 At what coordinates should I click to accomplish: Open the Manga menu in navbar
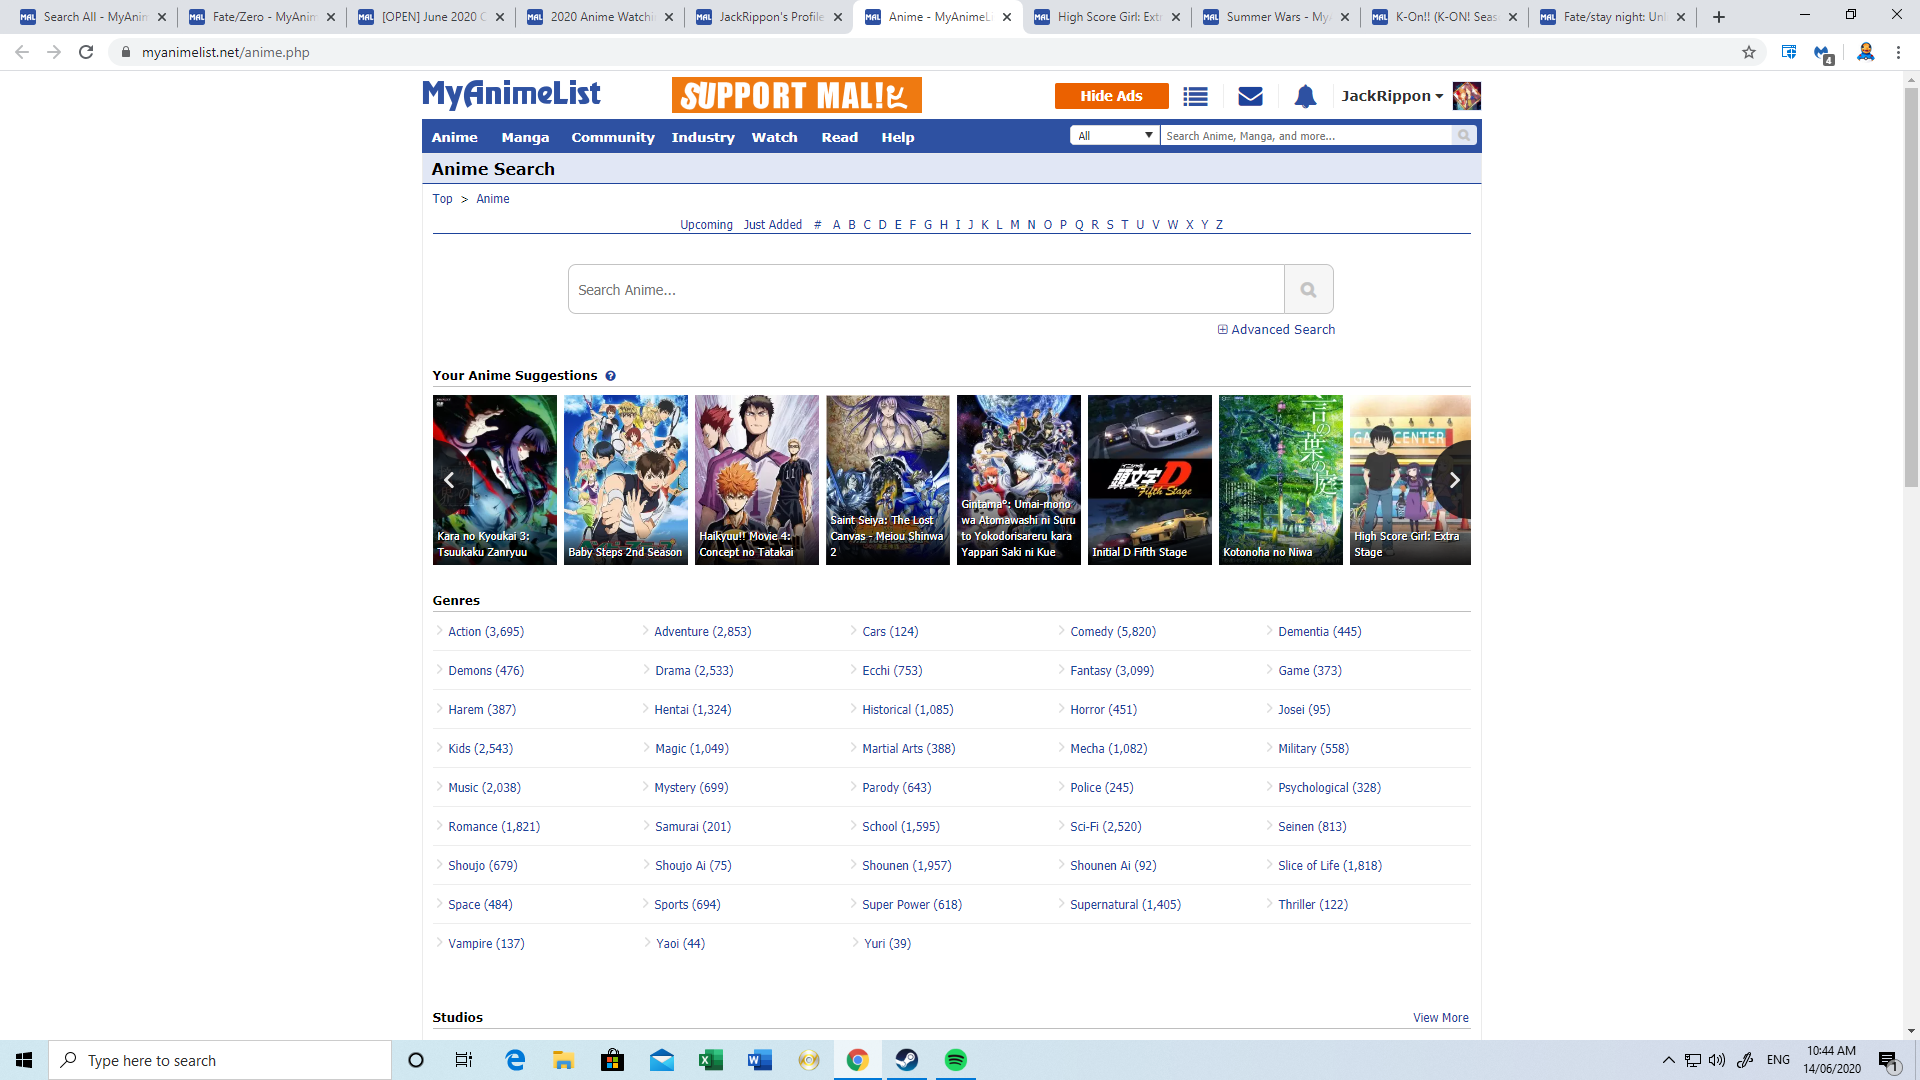(525, 137)
